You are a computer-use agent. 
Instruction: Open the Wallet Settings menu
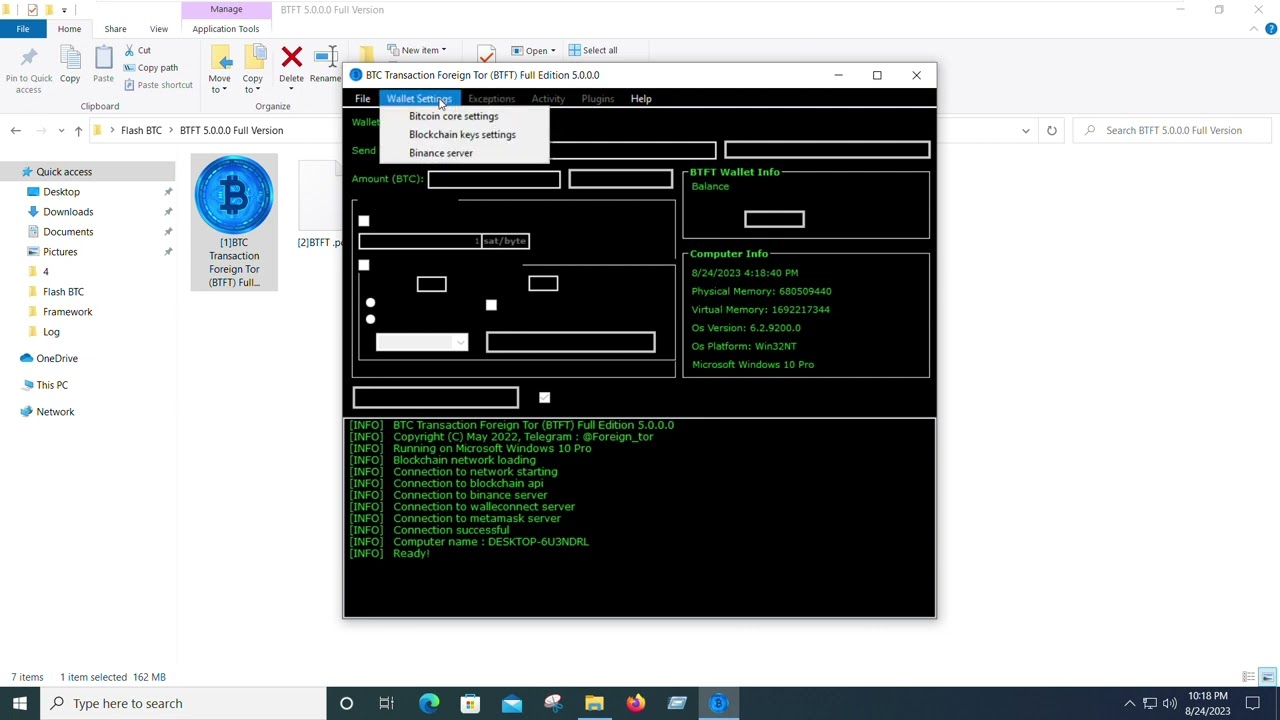pos(419,99)
